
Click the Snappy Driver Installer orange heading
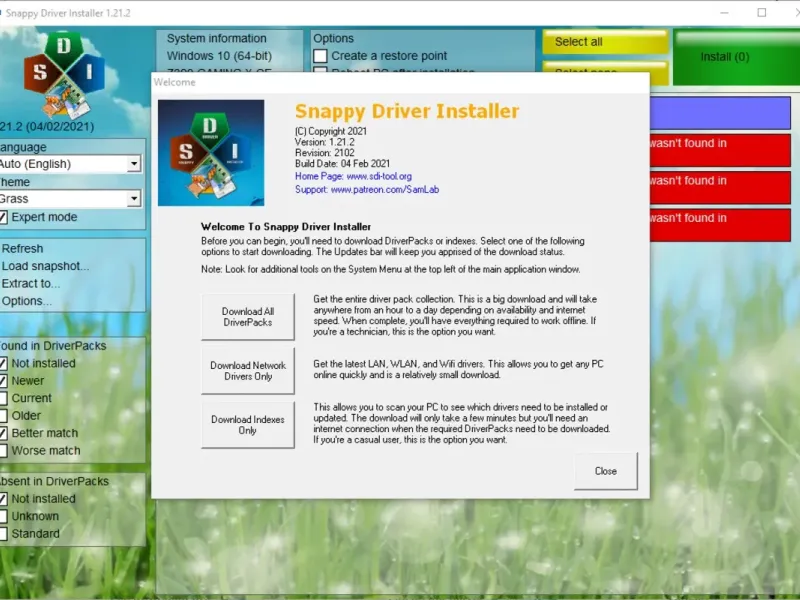[407, 111]
